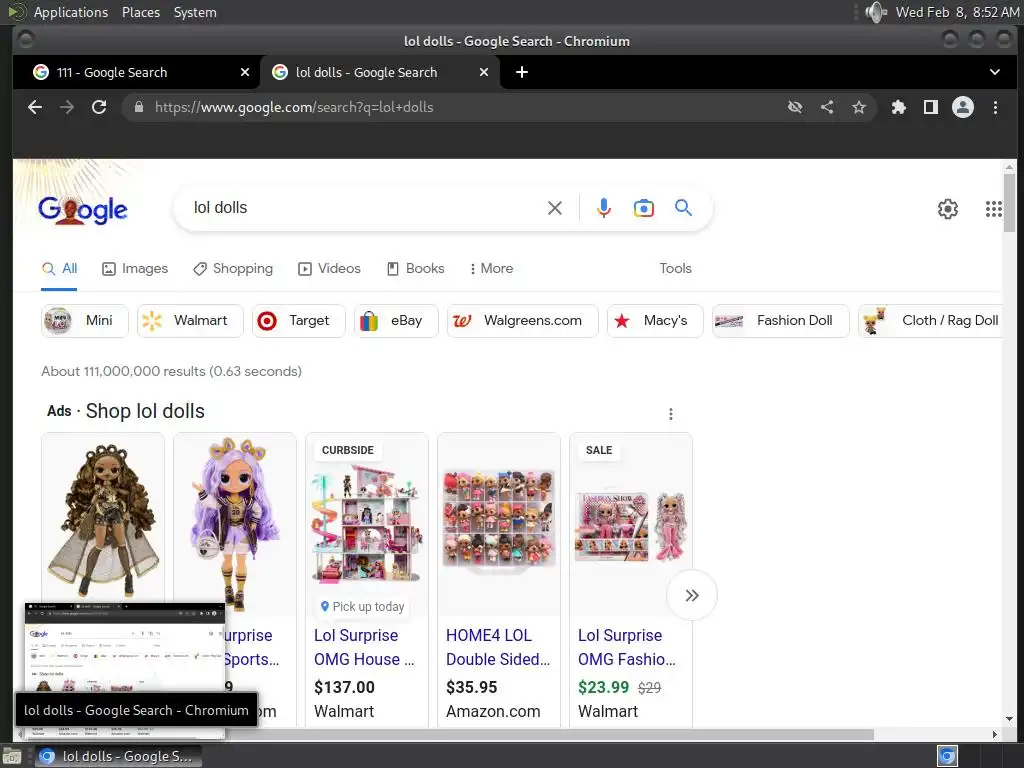
Task: Click the address bar URL
Action: 294,107
